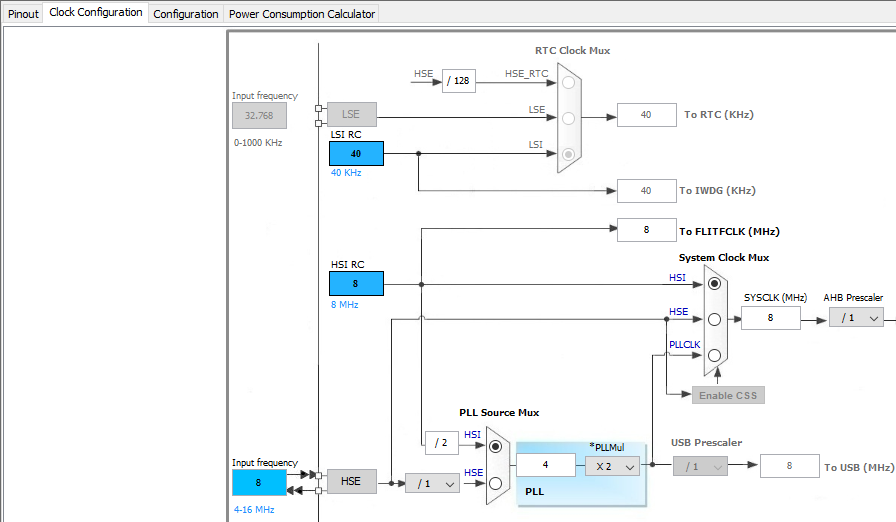Choose LSI in RTC Clock Mux

point(568,154)
